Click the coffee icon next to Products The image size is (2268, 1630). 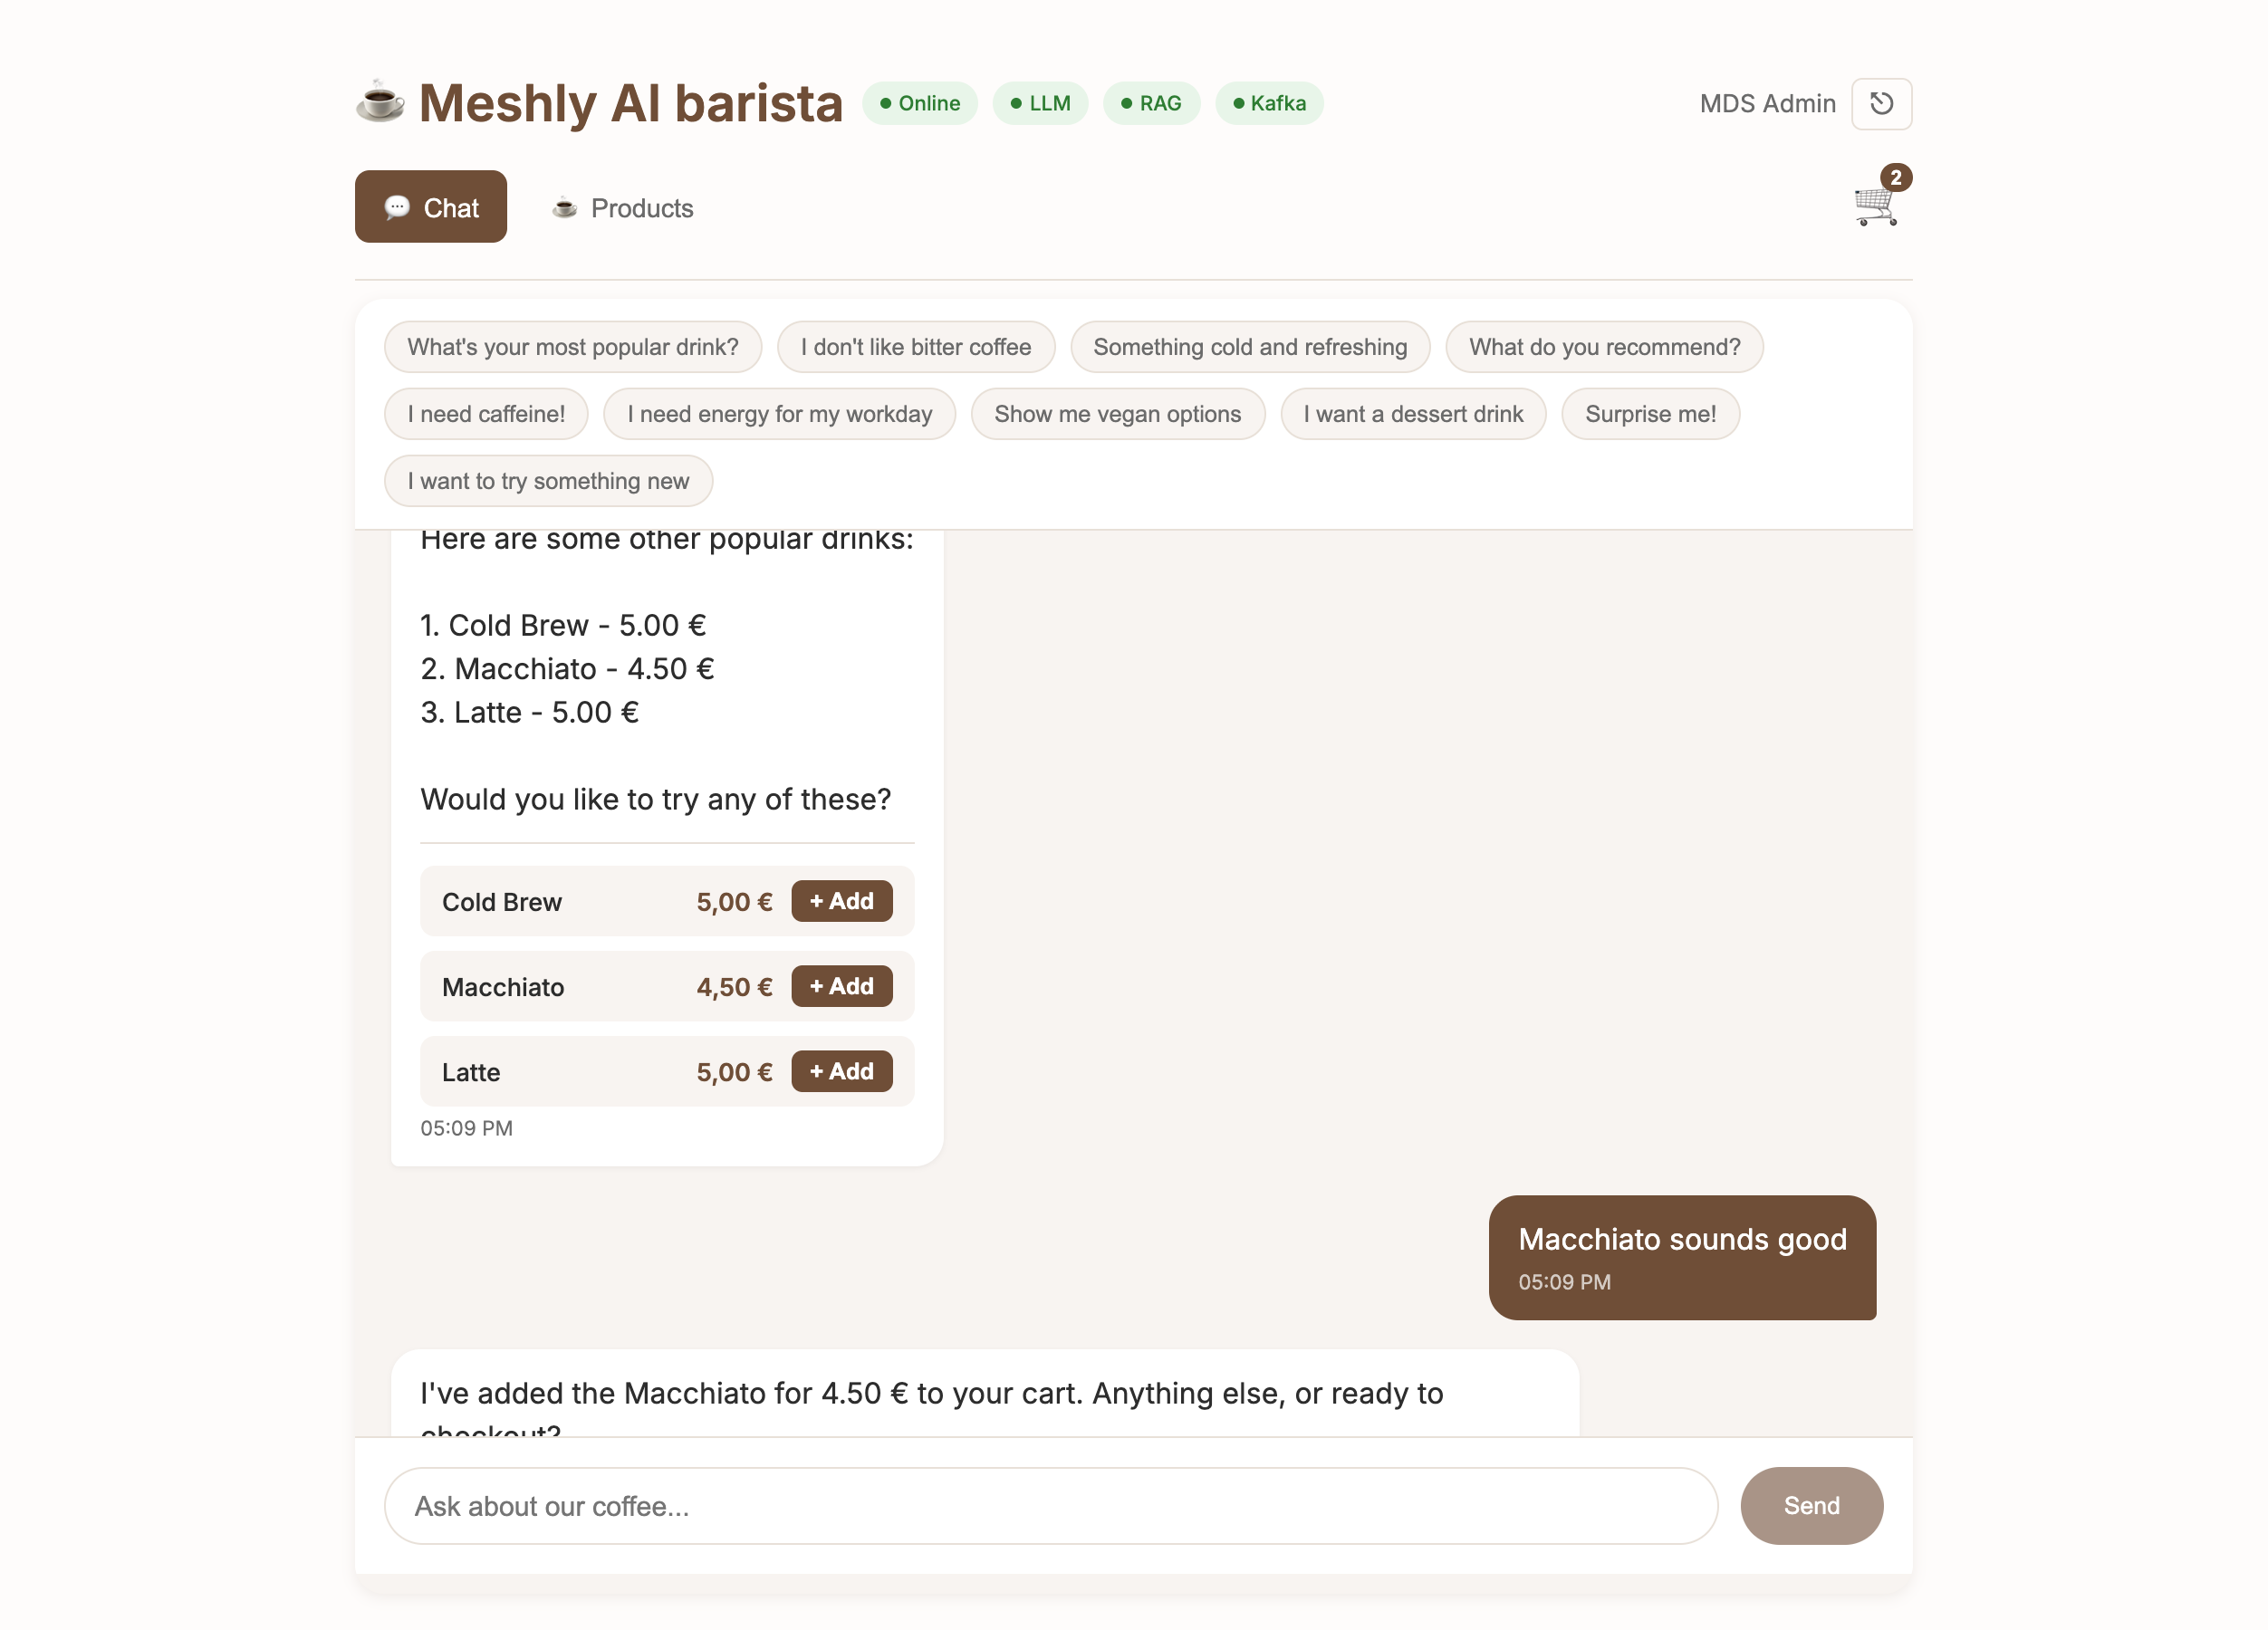(x=566, y=208)
